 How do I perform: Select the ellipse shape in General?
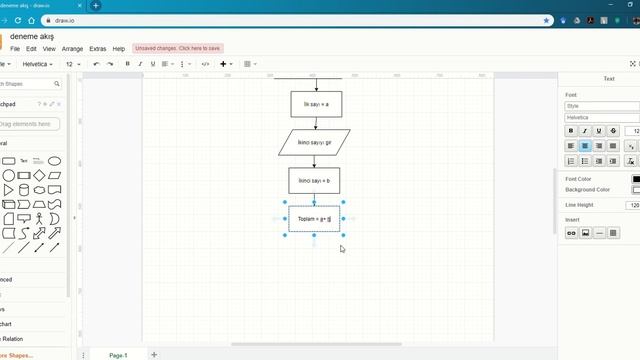[x=54, y=161]
